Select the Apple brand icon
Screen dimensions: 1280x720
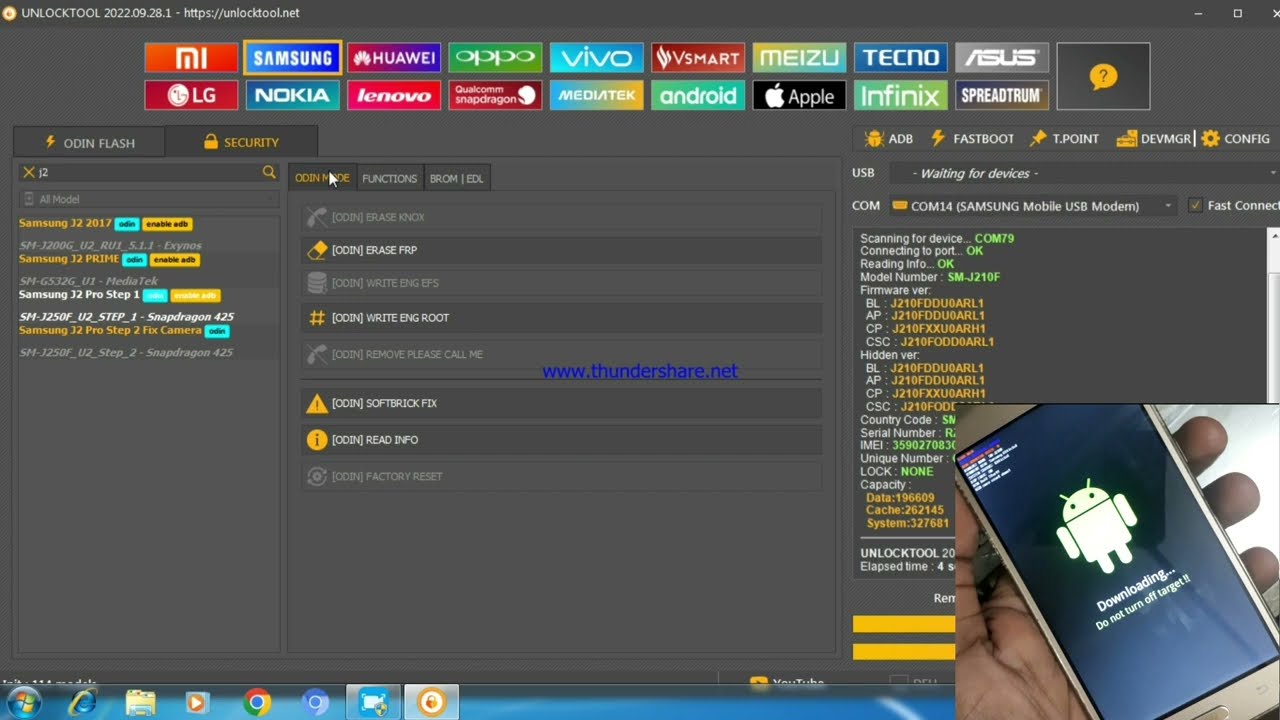[799, 95]
